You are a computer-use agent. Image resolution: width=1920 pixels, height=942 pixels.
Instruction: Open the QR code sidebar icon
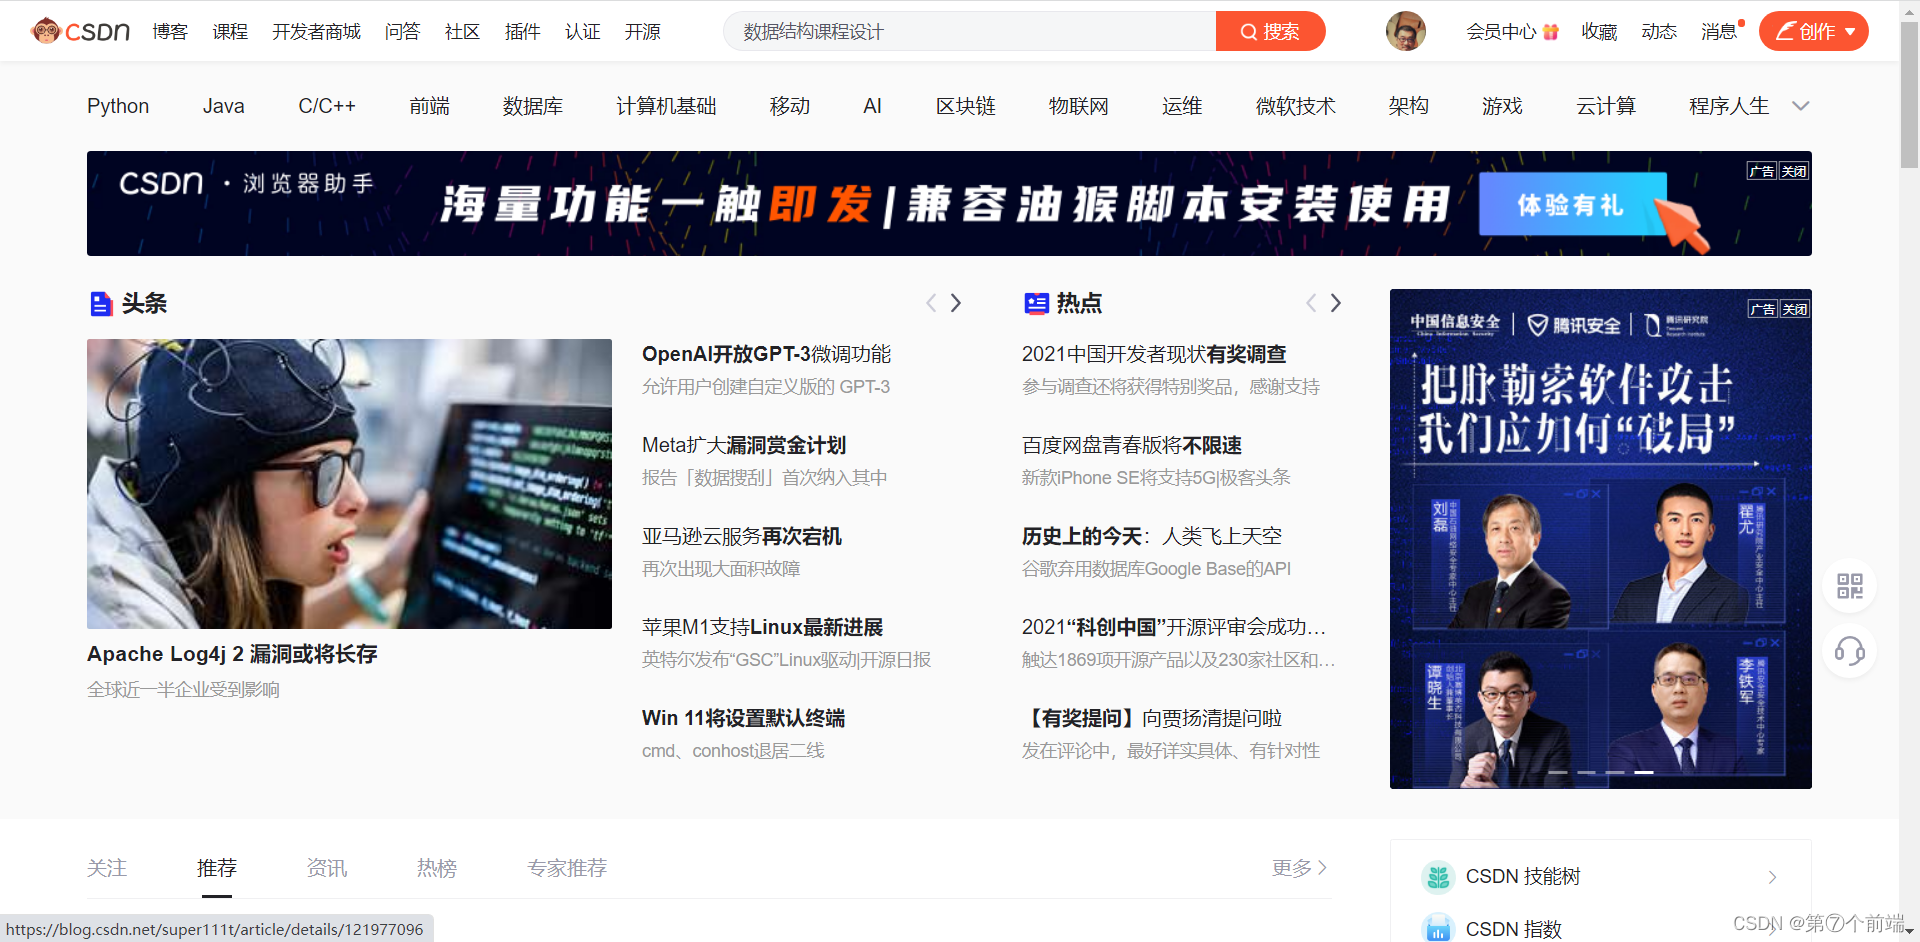[x=1849, y=586]
